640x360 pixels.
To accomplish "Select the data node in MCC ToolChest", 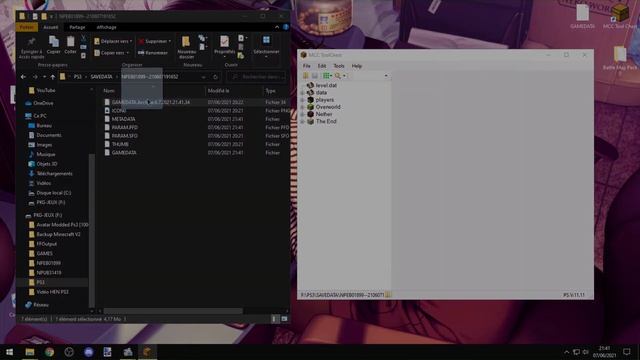I will tap(321, 93).
